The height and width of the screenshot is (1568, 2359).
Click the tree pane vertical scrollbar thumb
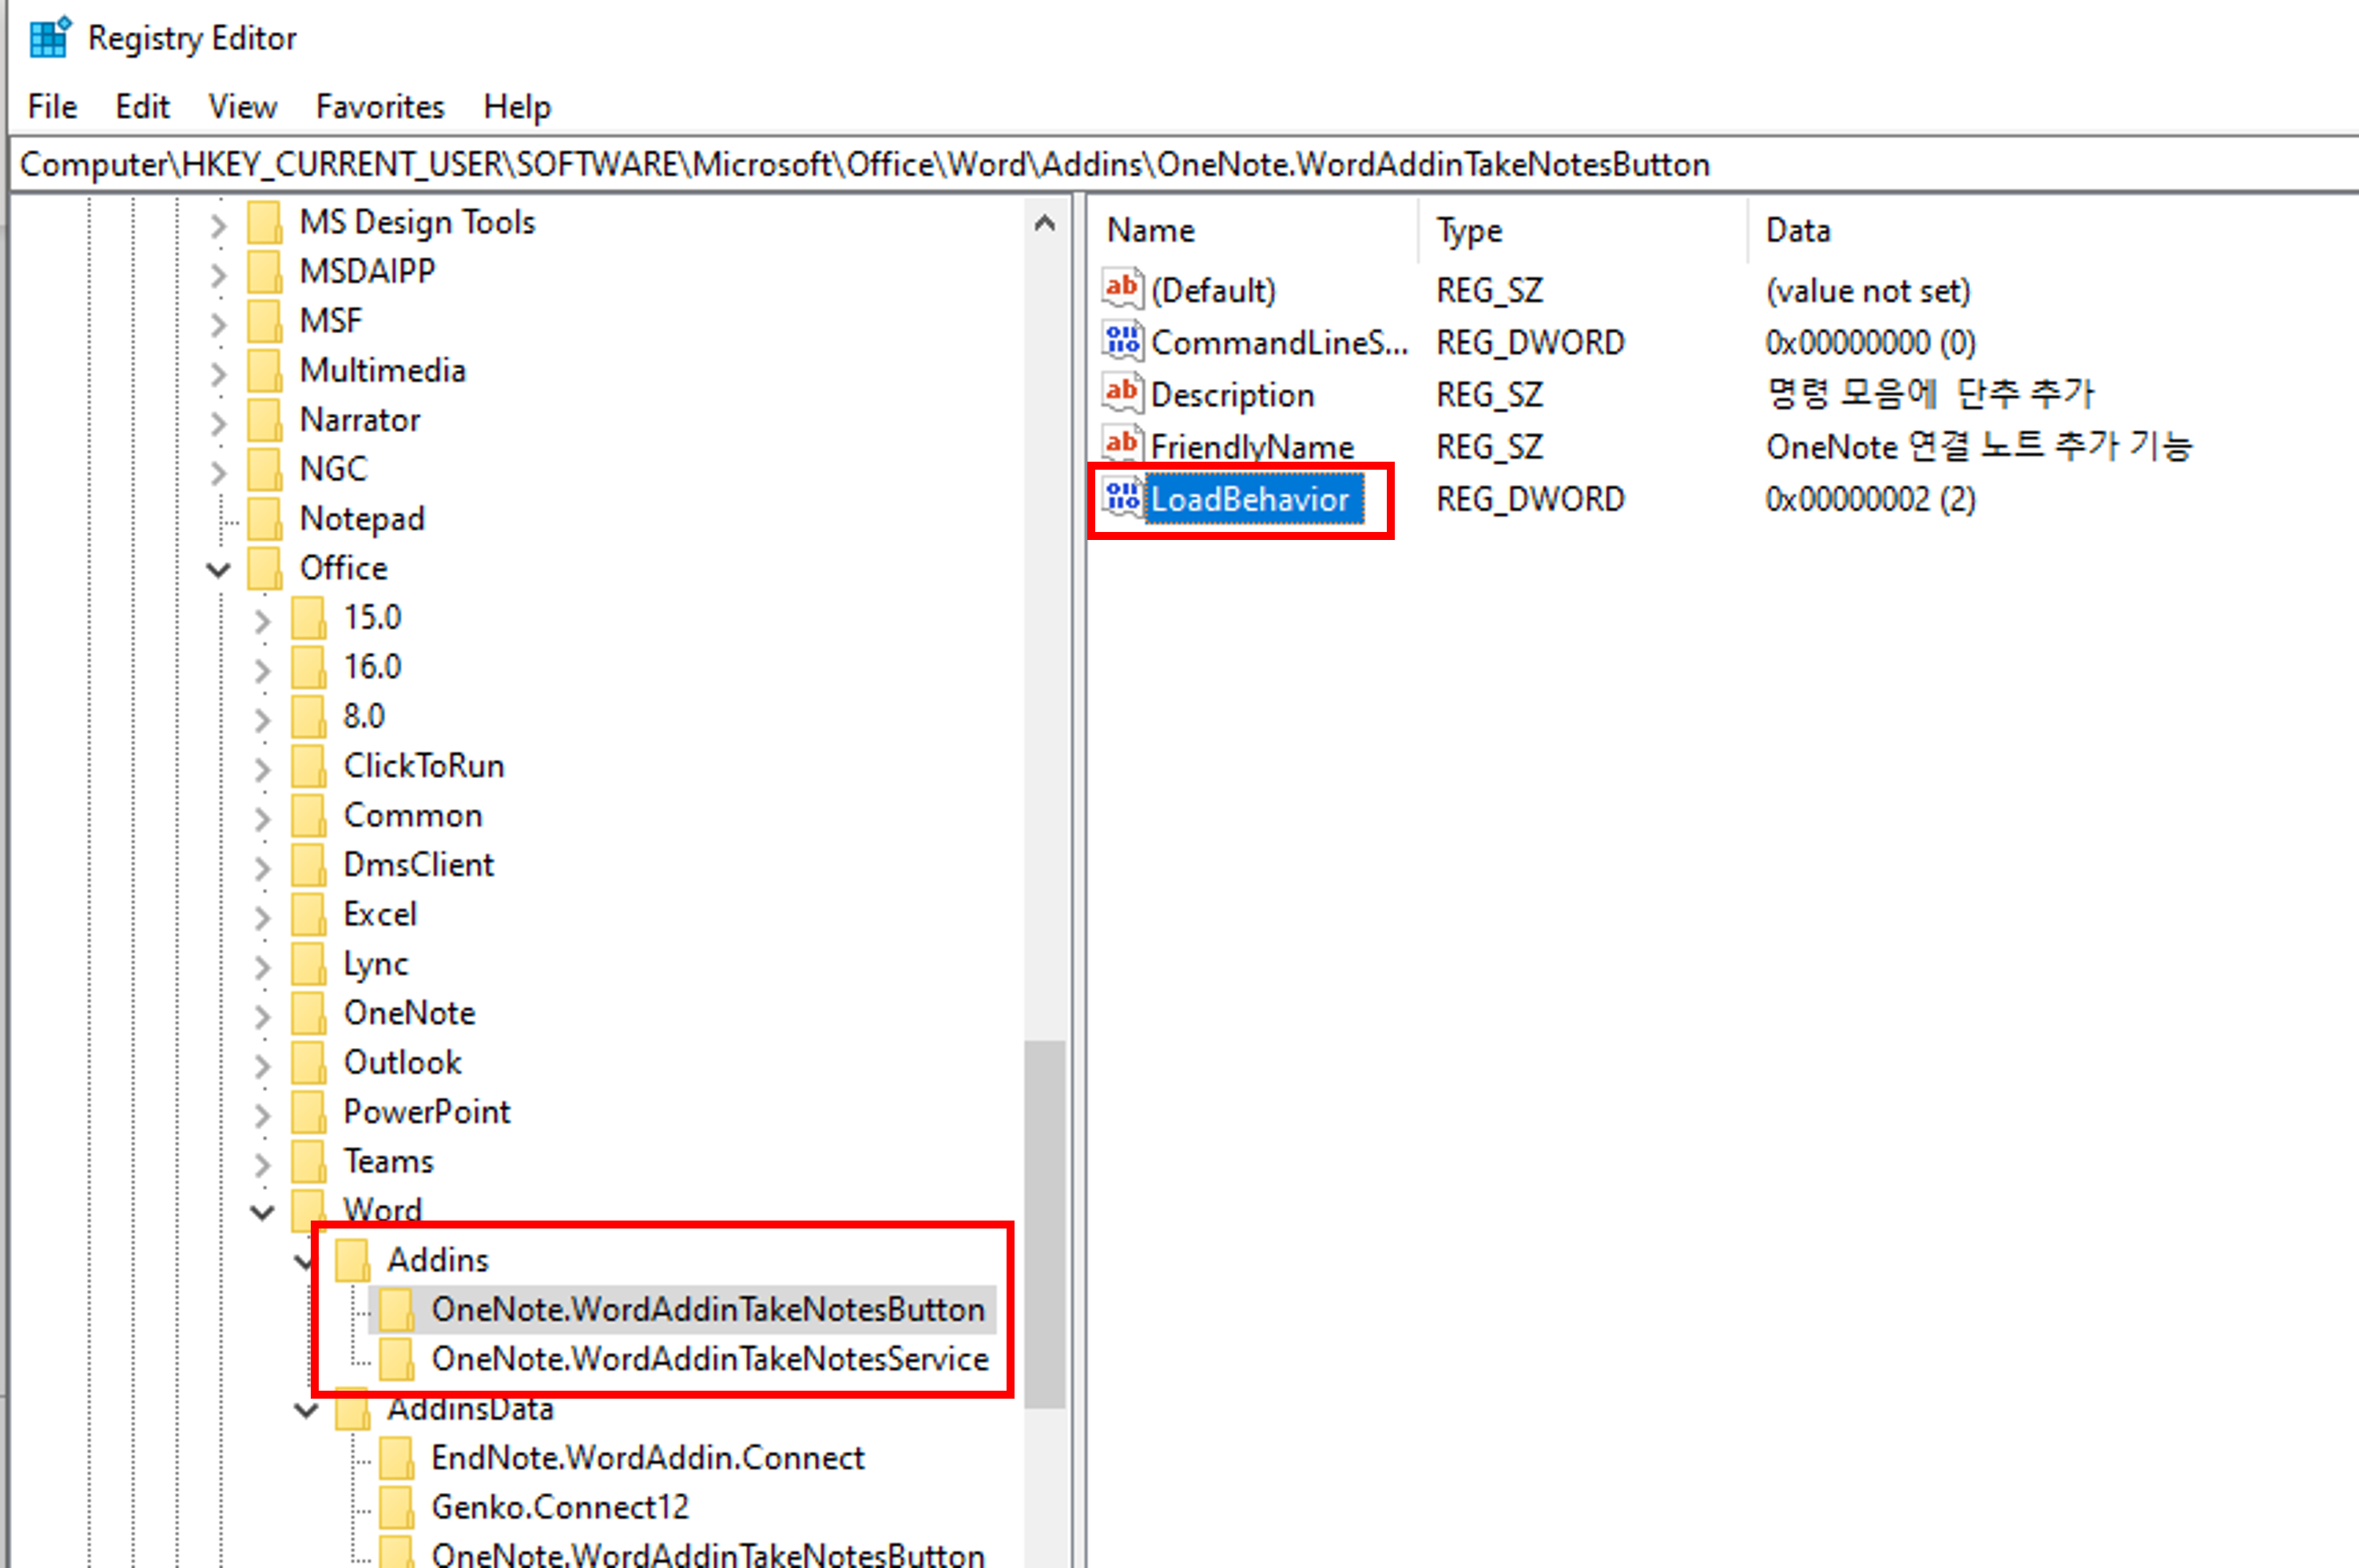tap(1045, 1225)
